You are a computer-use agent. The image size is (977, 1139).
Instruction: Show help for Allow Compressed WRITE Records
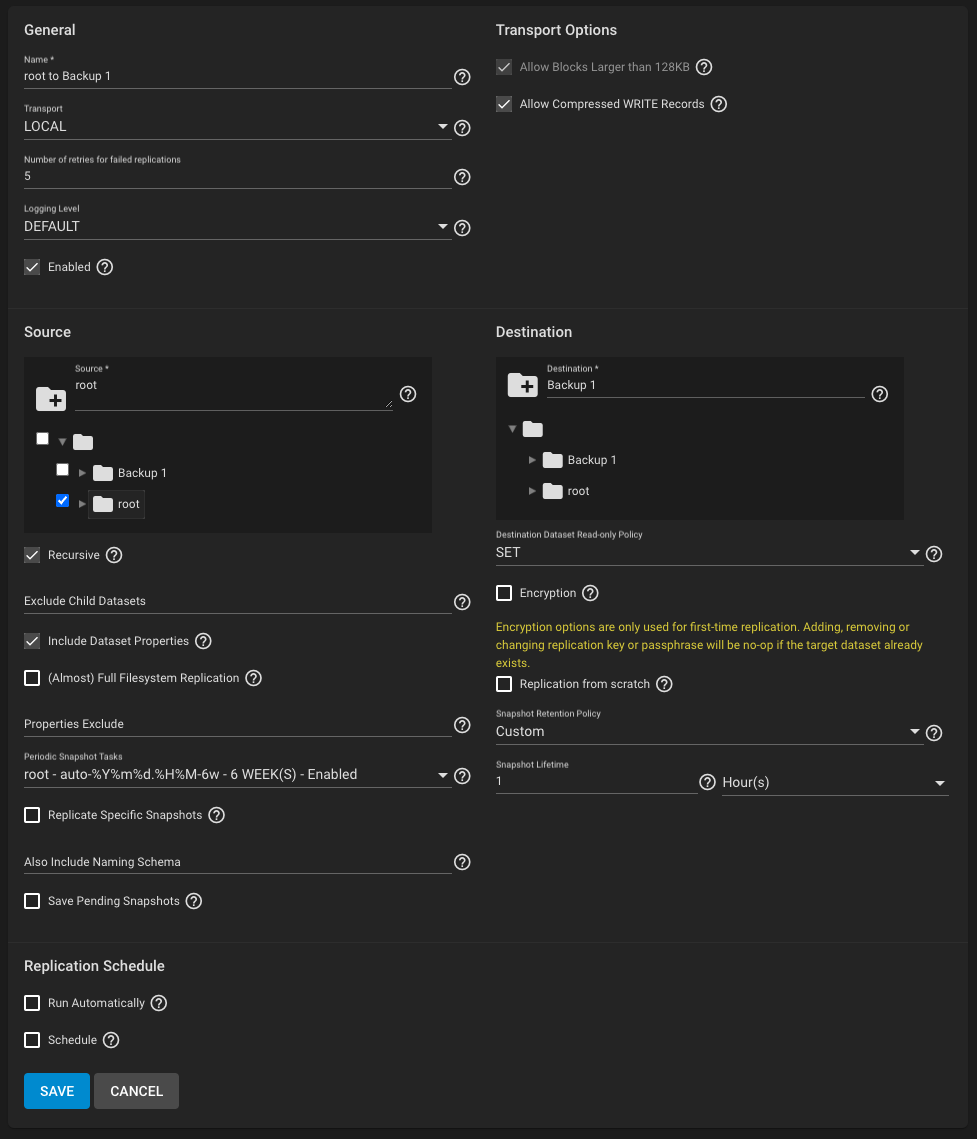(718, 104)
